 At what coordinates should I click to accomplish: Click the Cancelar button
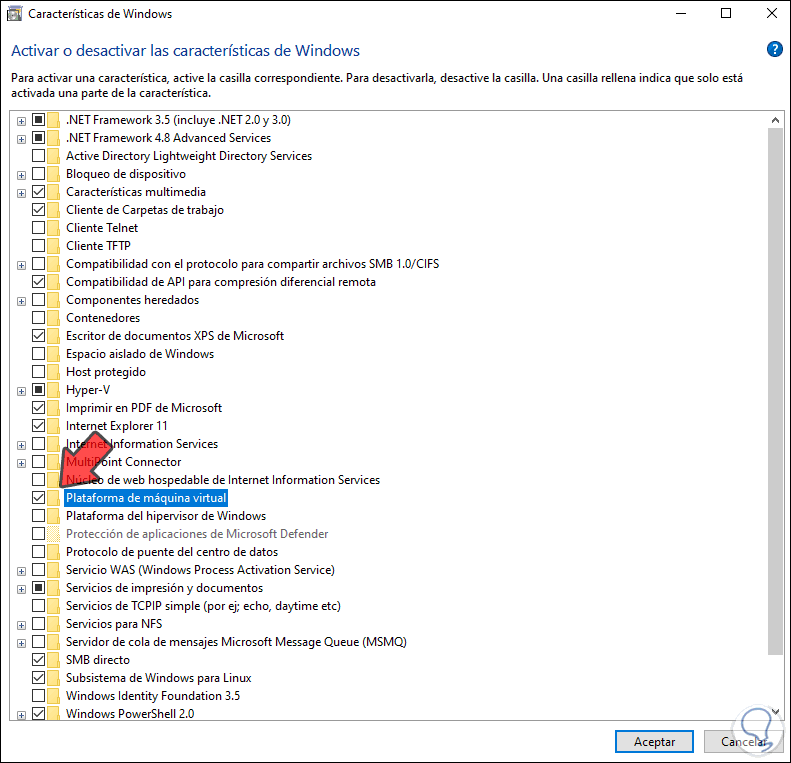pos(743,741)
